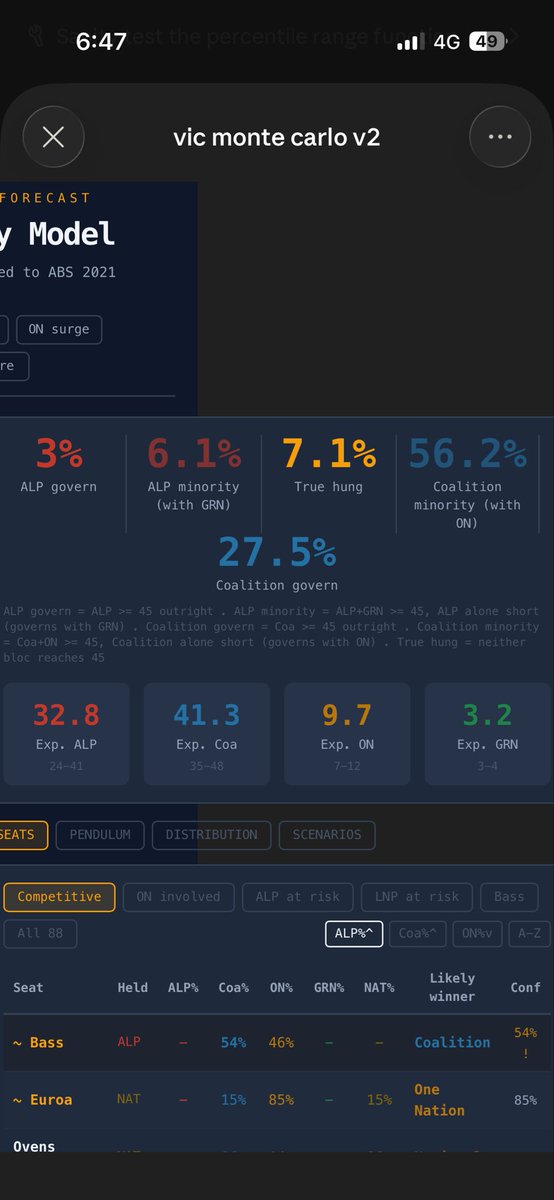Click the 27.5% Coalition govern figure
This screenshot has width=554, height=1200.
point(277,552)
